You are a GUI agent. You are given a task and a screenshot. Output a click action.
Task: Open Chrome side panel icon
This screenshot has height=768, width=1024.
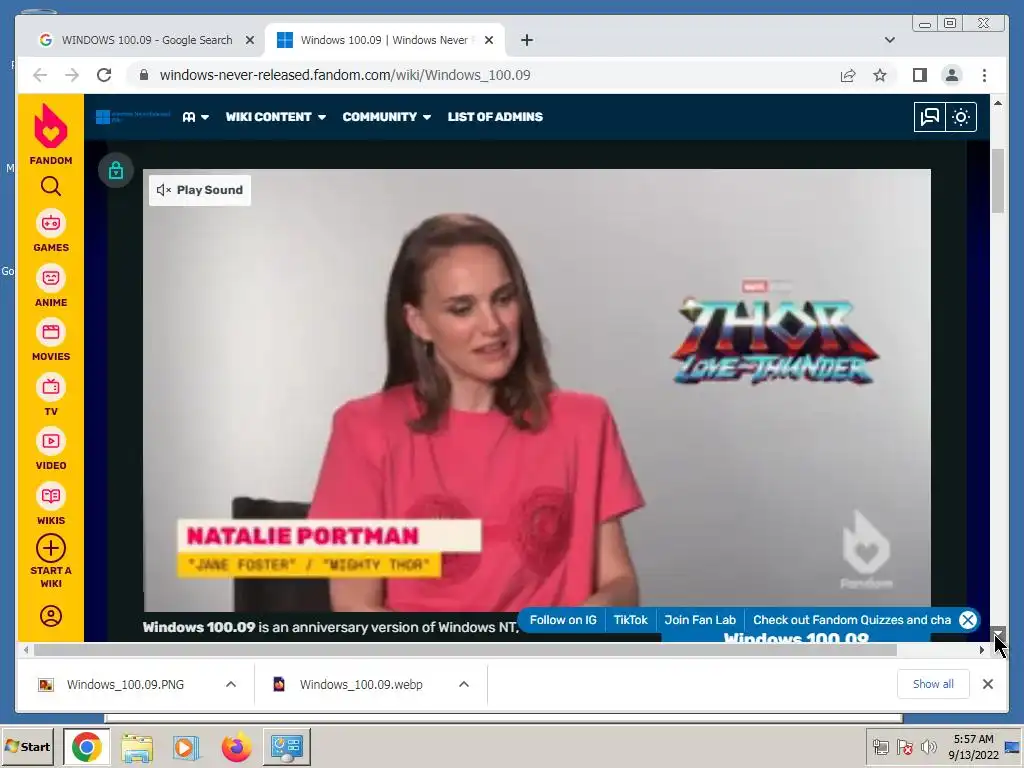click(920, 75)
